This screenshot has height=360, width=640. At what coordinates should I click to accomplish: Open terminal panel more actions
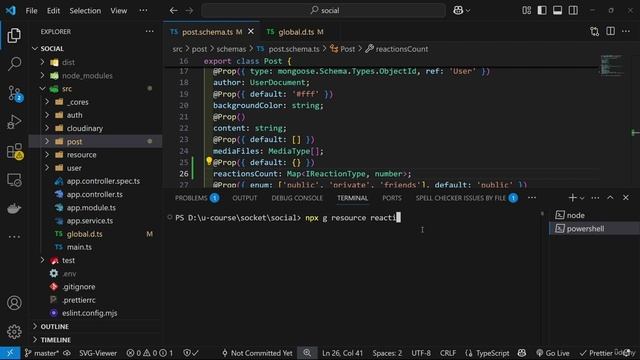click(x=595, y=198)
